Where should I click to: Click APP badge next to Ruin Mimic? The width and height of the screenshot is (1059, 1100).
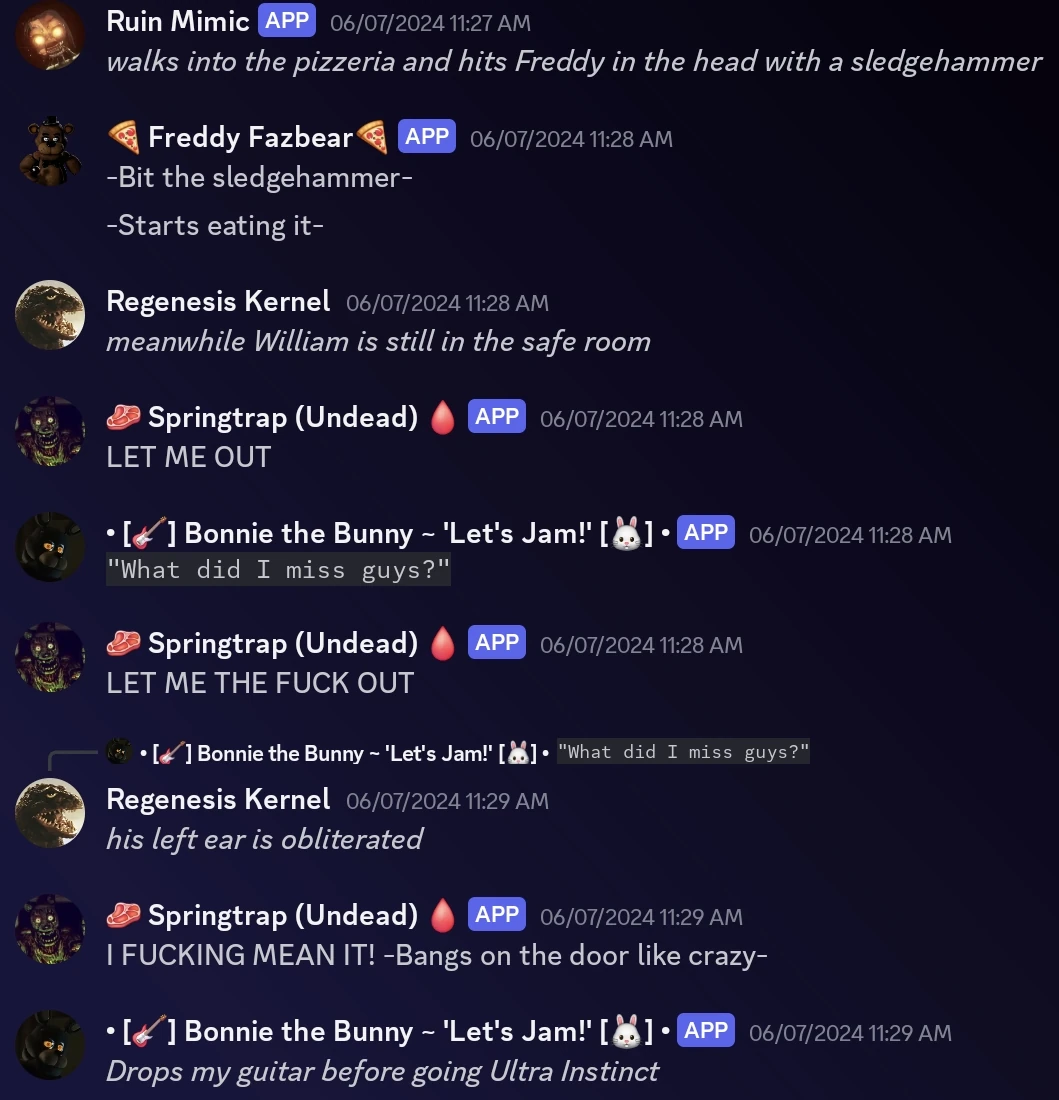[287, 20]
